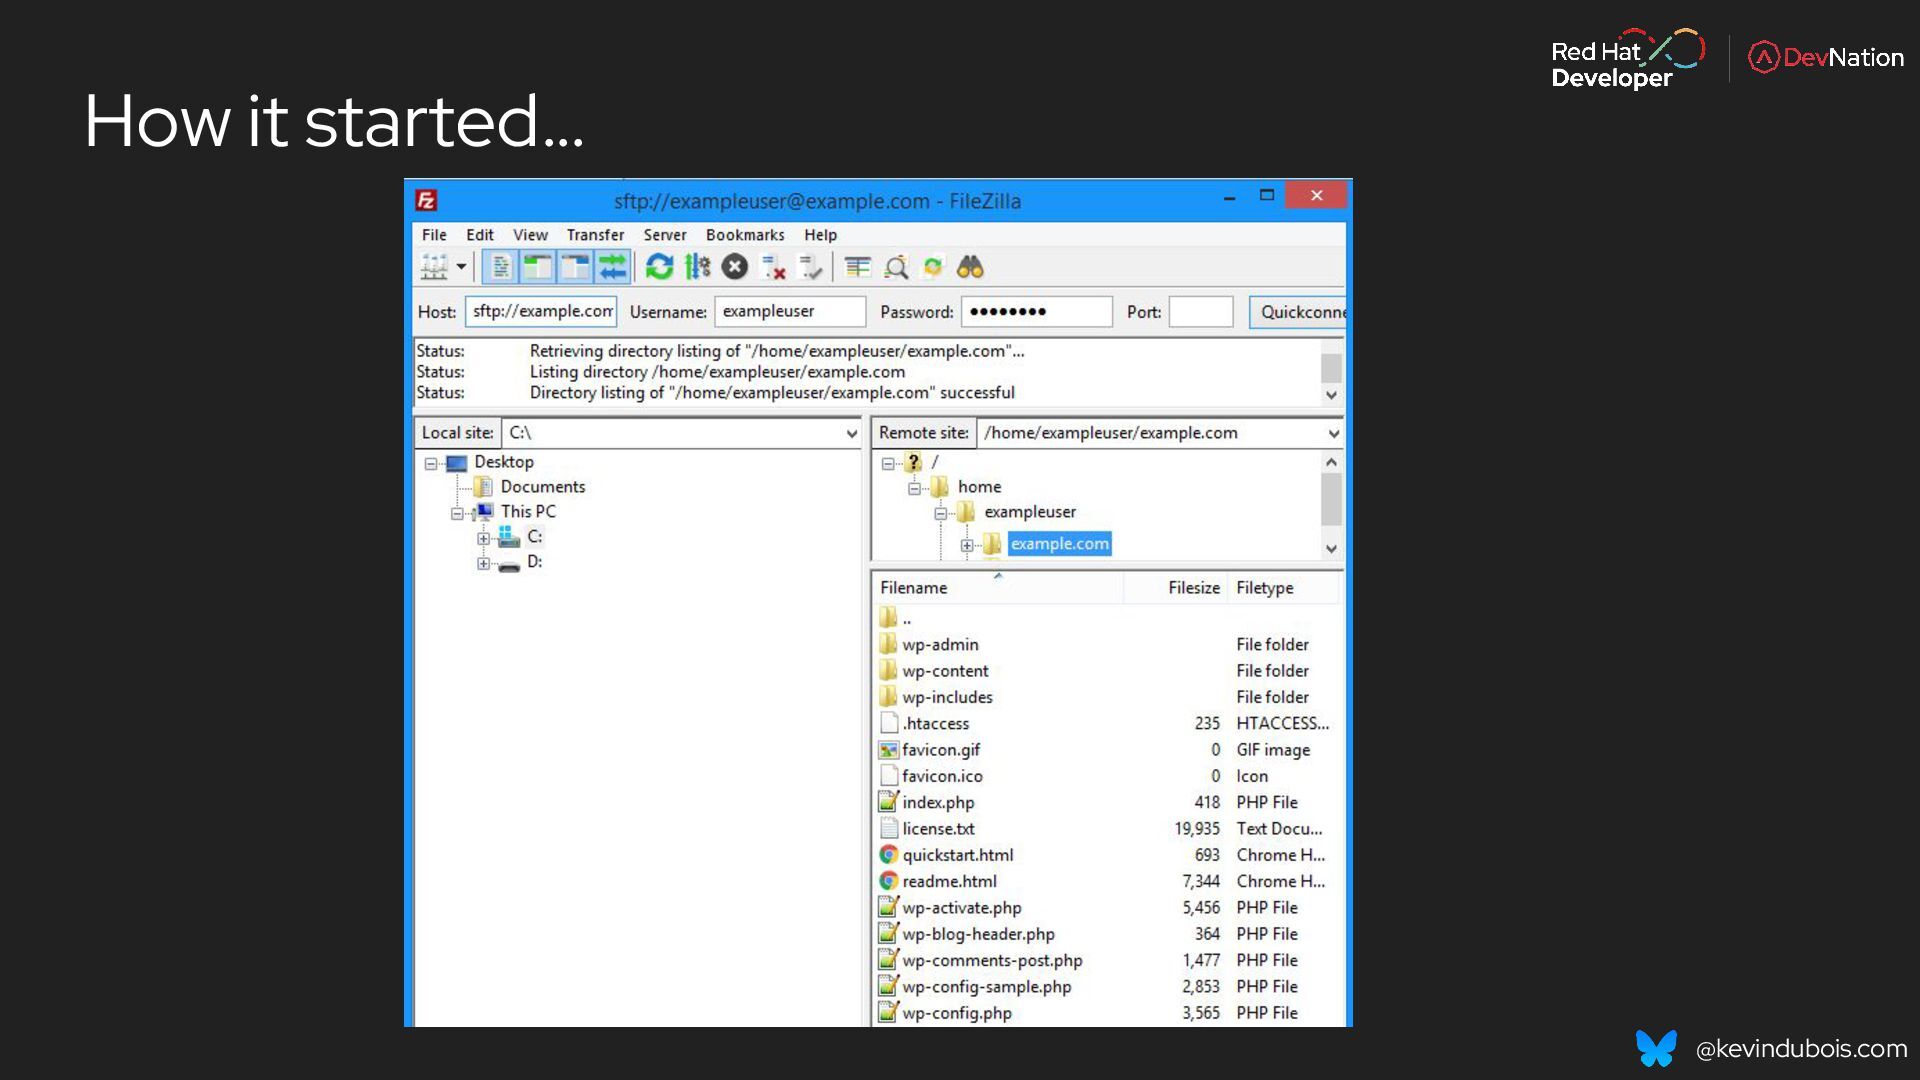Open the Server menu
Image resolution: width=1920 pixels, height=1080 pixels.
tap(665, 235)
